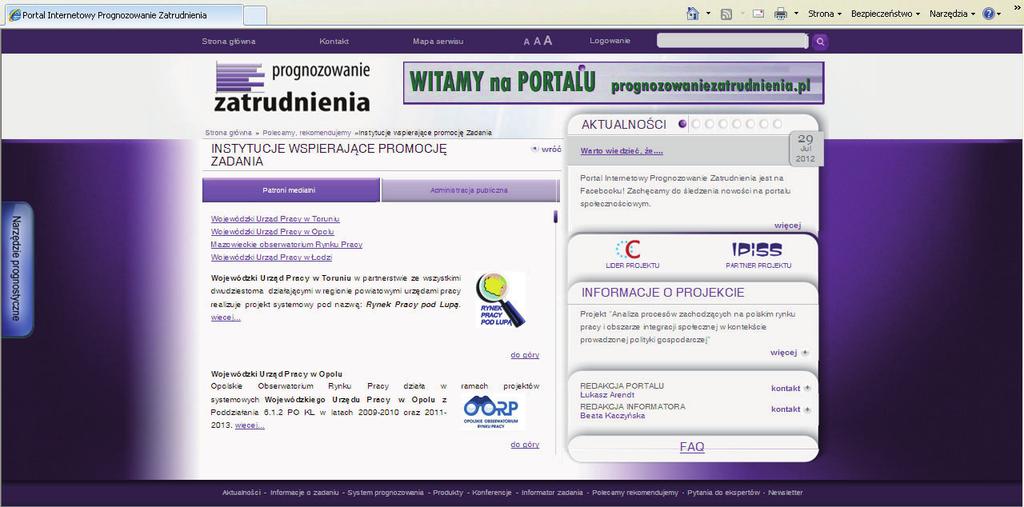Click the purple search magnifier button
1024x507 pixels.
point(820,42)
